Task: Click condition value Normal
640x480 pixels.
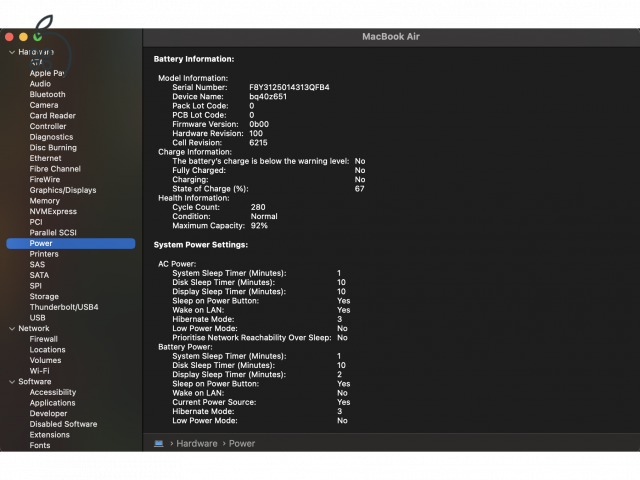Action: click(x=264, y=216)
